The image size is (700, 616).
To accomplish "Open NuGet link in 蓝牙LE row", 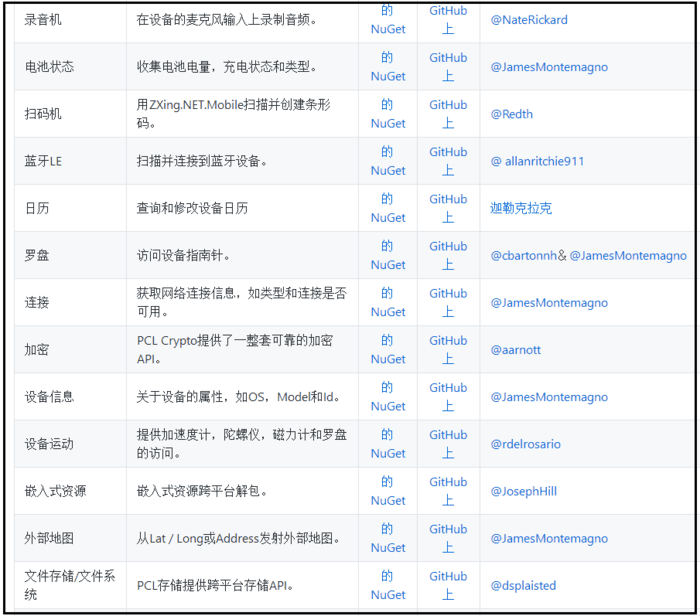I will (x=388, y=161).
